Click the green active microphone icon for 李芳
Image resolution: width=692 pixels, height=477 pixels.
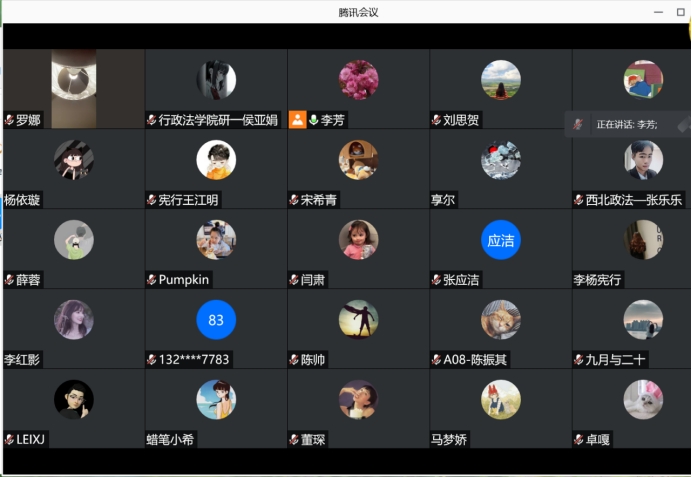(314, 120)
